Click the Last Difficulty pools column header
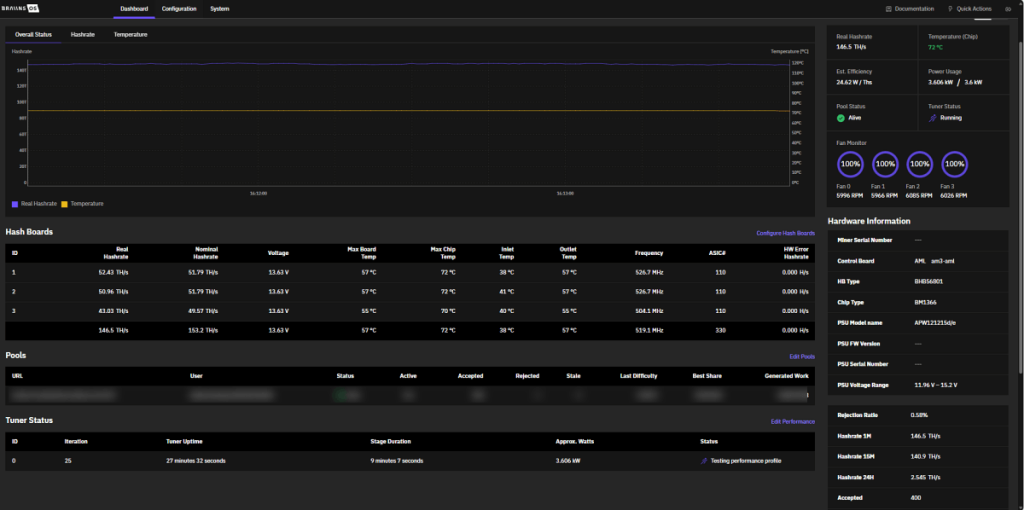 point(639,376)
